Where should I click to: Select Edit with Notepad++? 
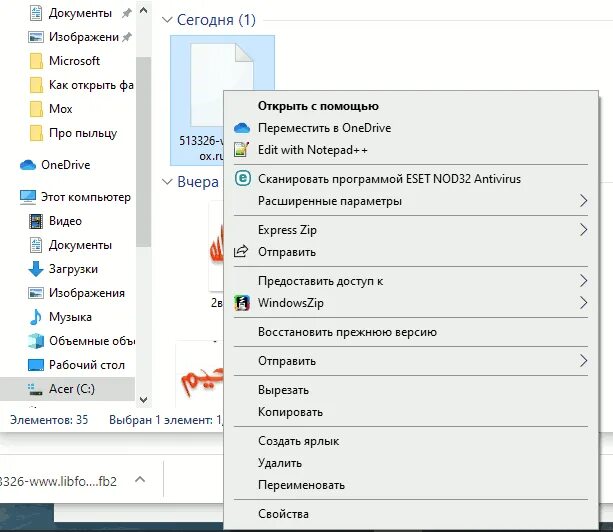pyautogui.click(x=410, y=150)
